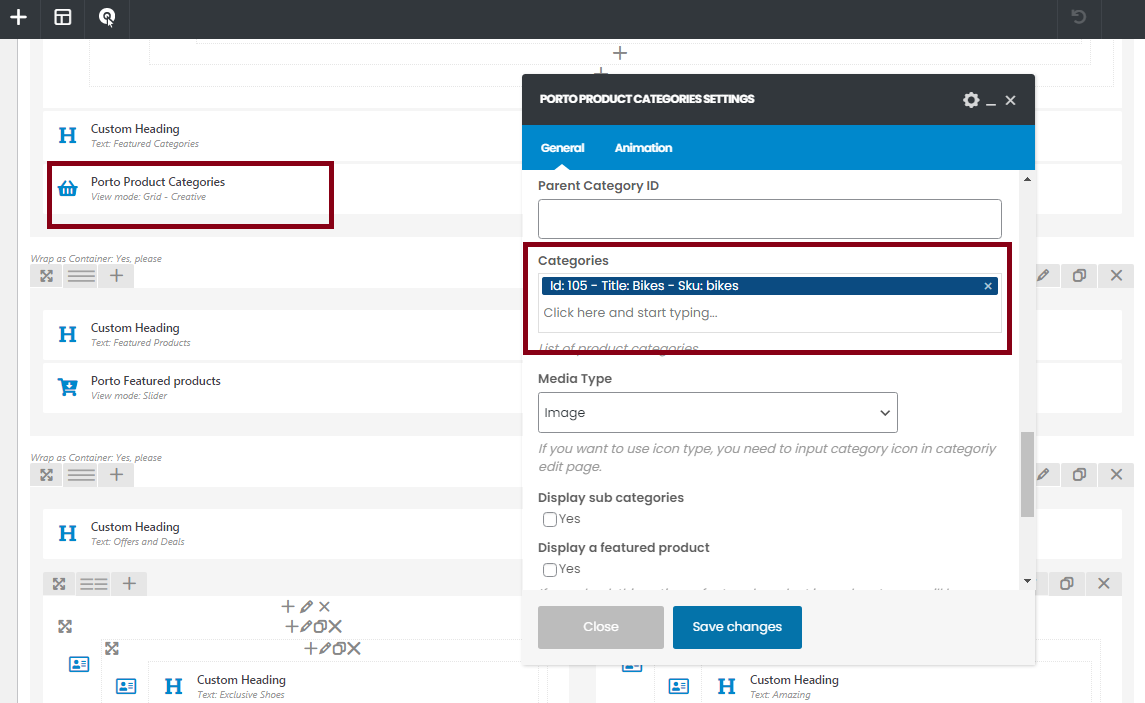1145x703 pixels.
Task: Delete the Offers and Deals row
Action: click(x=1117, y=475)
